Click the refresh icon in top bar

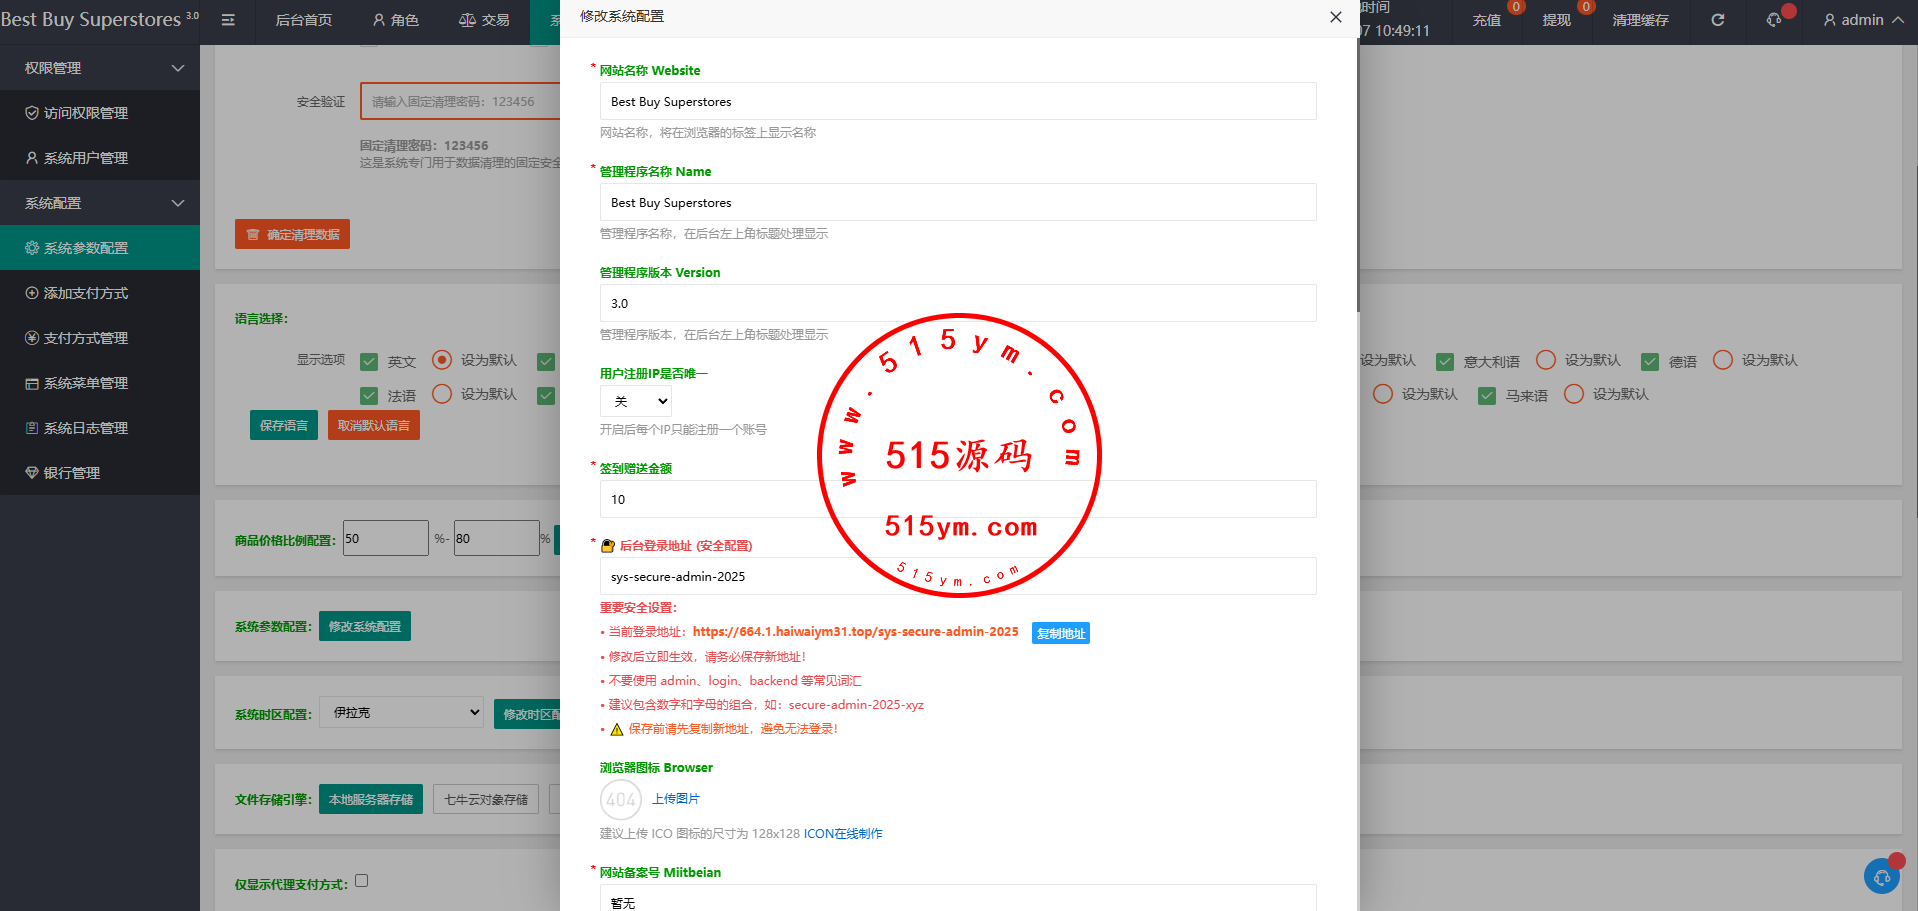(1717, 20)
